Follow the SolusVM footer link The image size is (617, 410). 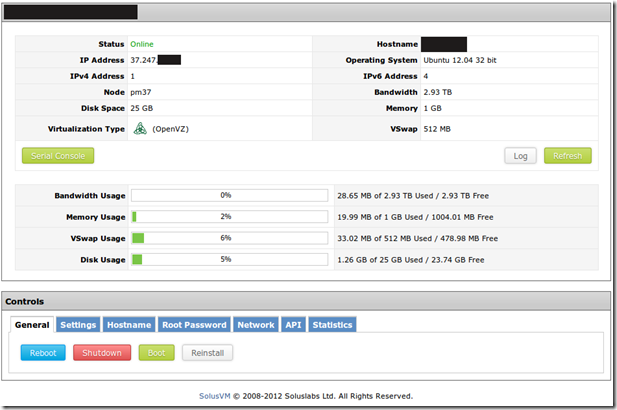(x=214, y=396)
